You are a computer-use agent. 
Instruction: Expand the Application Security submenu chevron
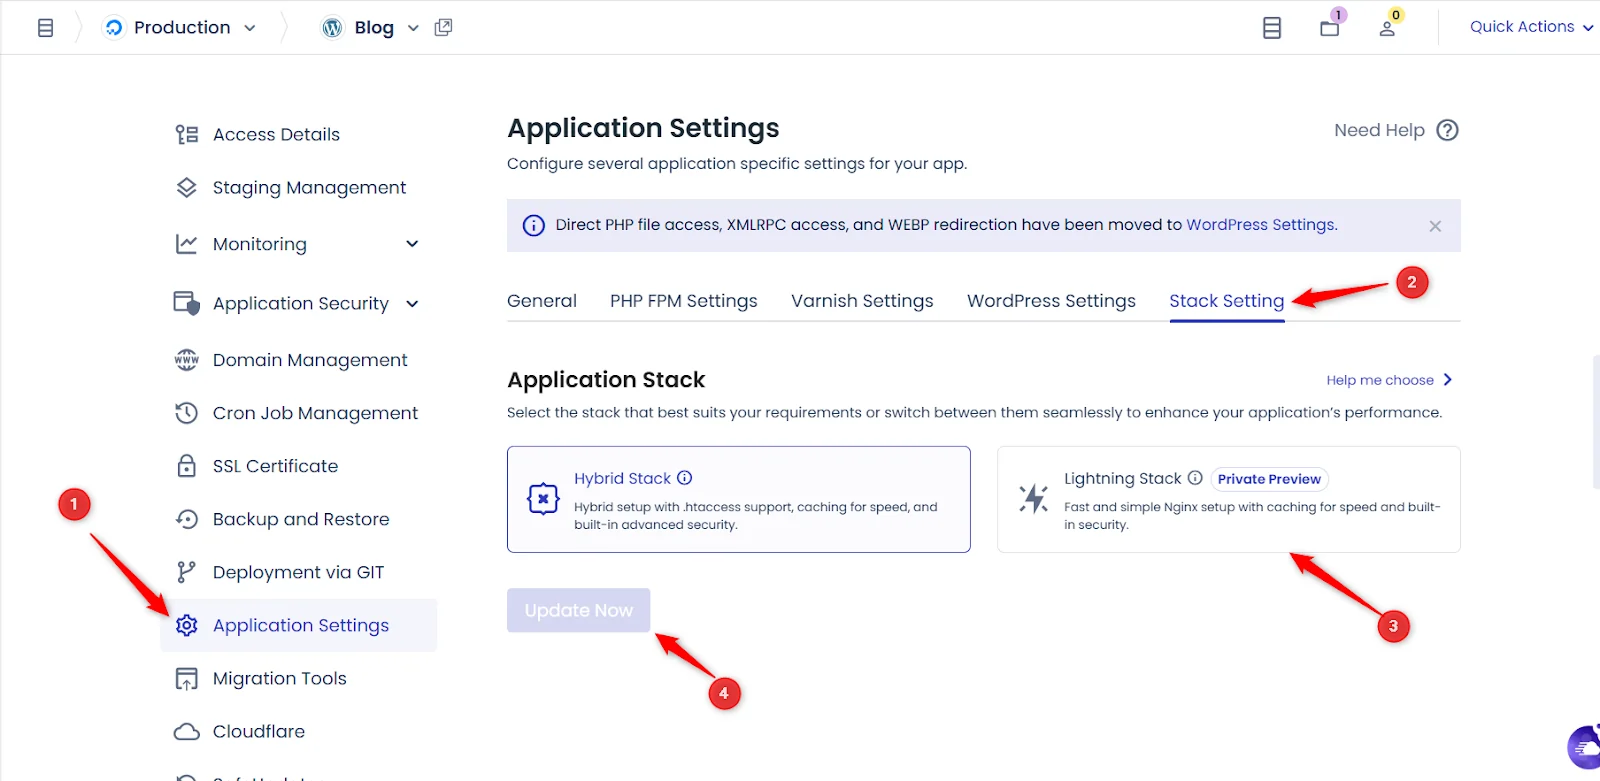pyautogui.click(x=412, y=304)
